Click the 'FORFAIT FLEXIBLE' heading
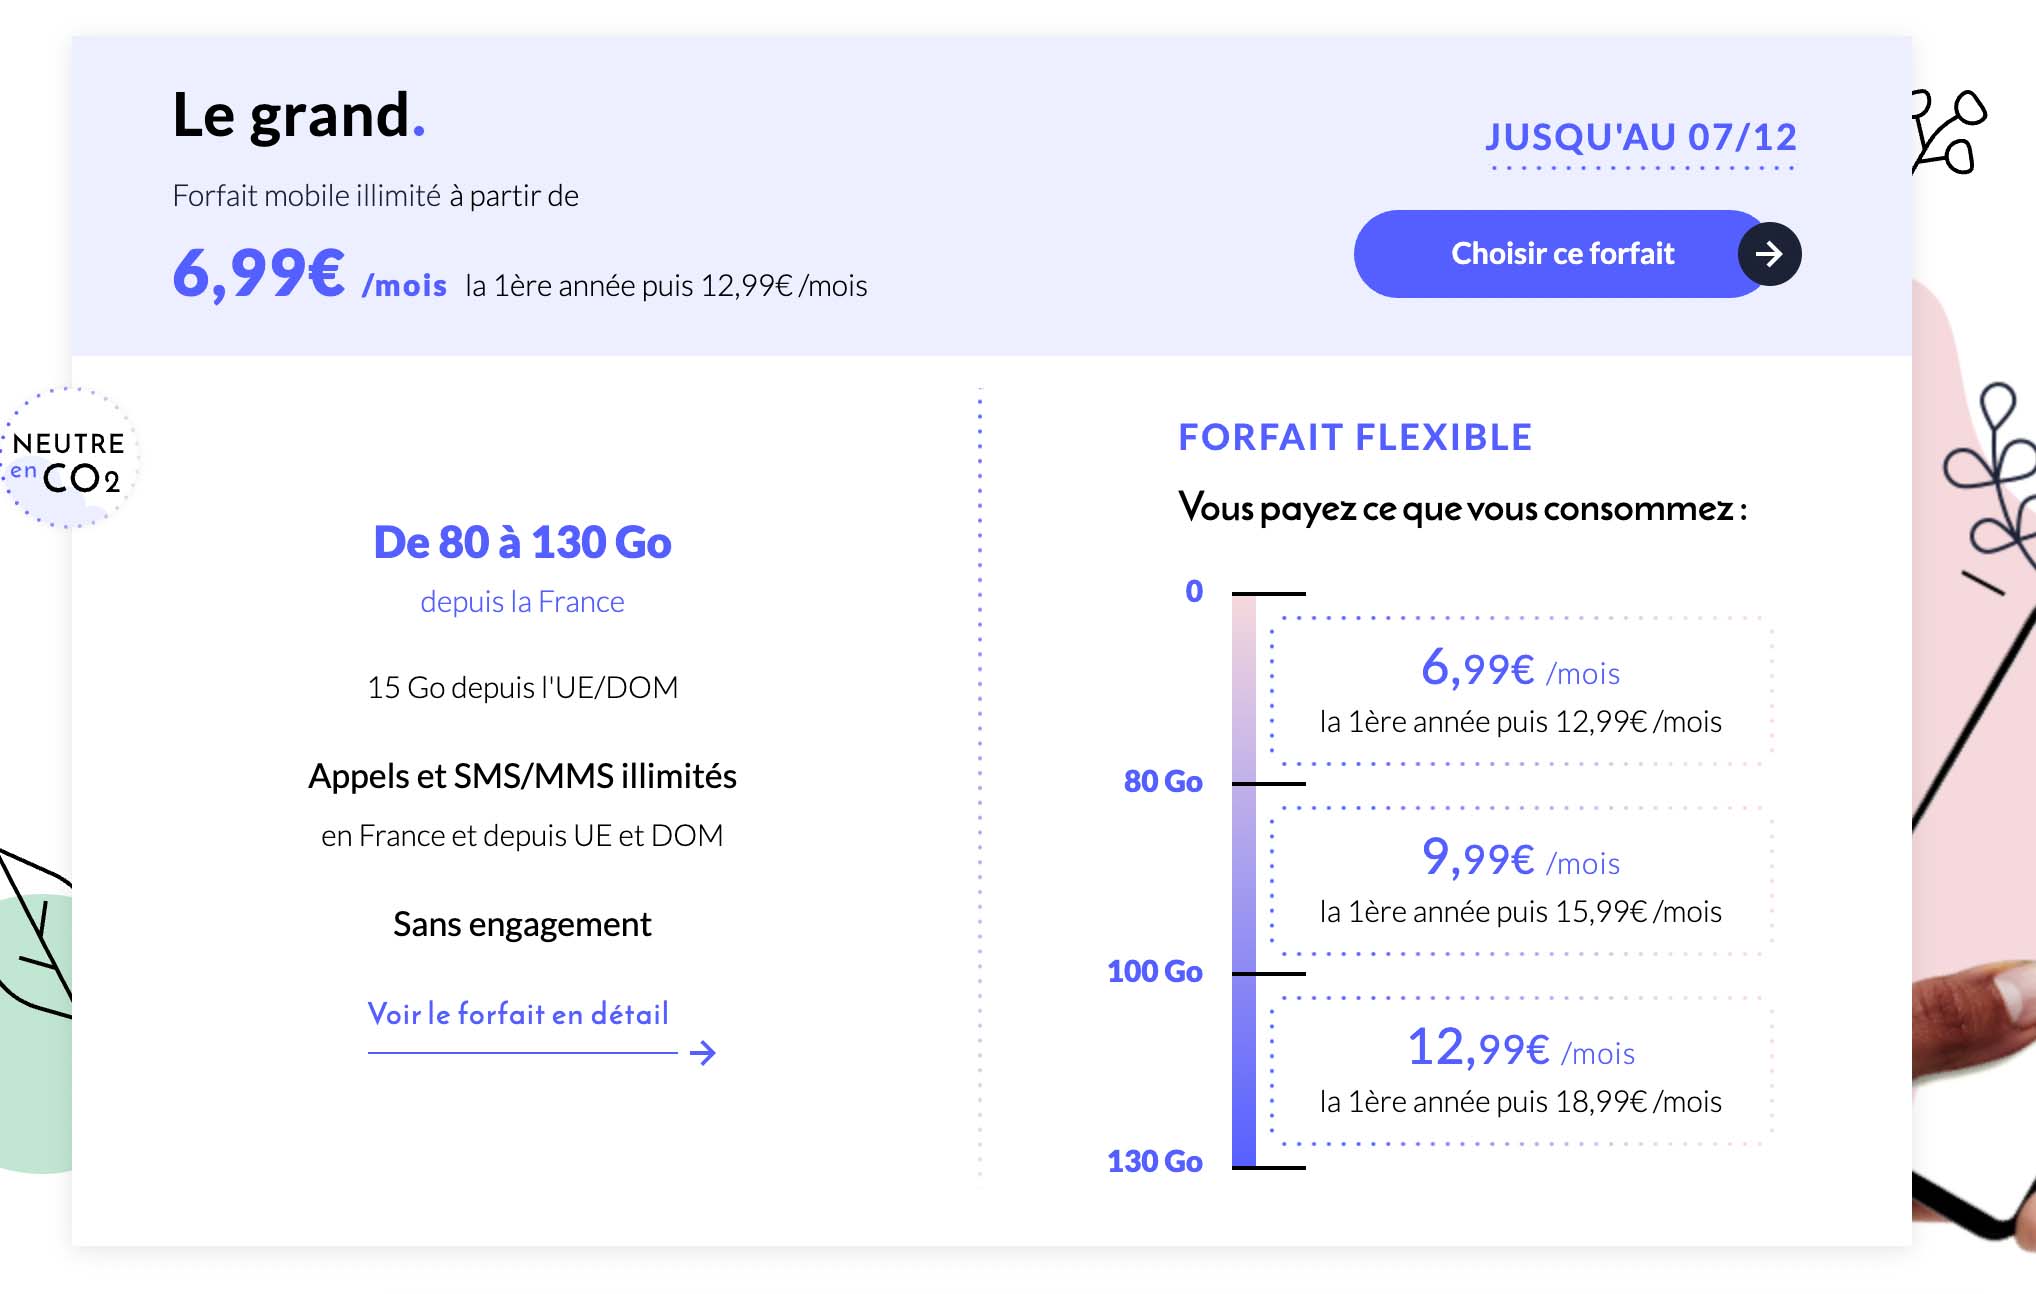Screen dimensions: 2036x1294 point(1355,438)
